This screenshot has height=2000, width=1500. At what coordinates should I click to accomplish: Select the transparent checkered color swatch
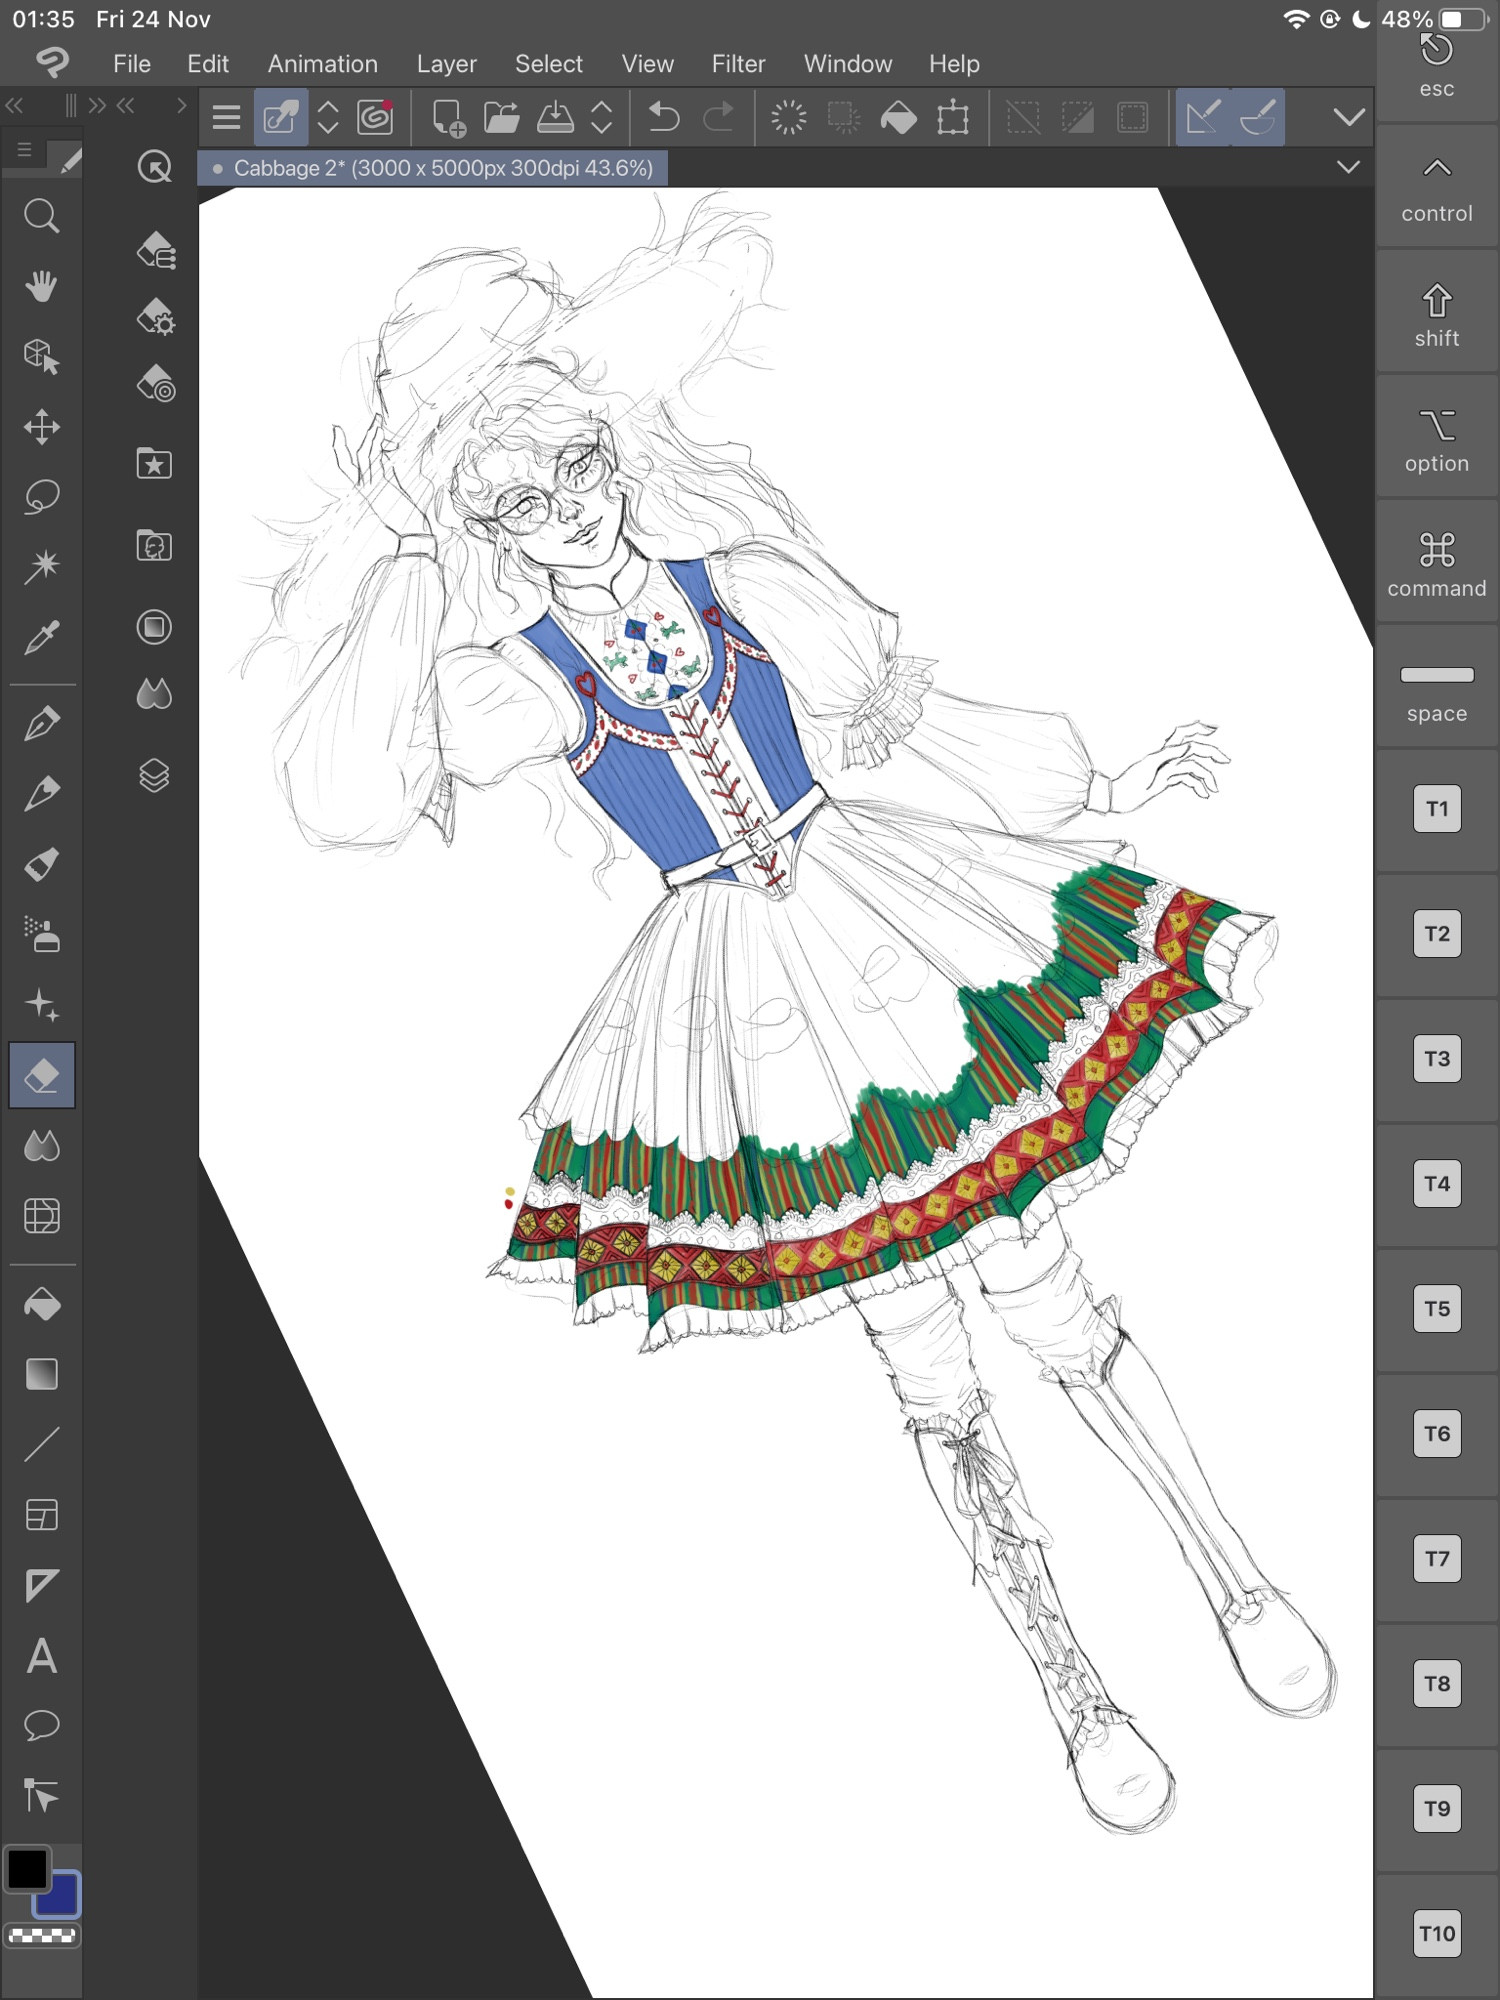[42, 1936]
